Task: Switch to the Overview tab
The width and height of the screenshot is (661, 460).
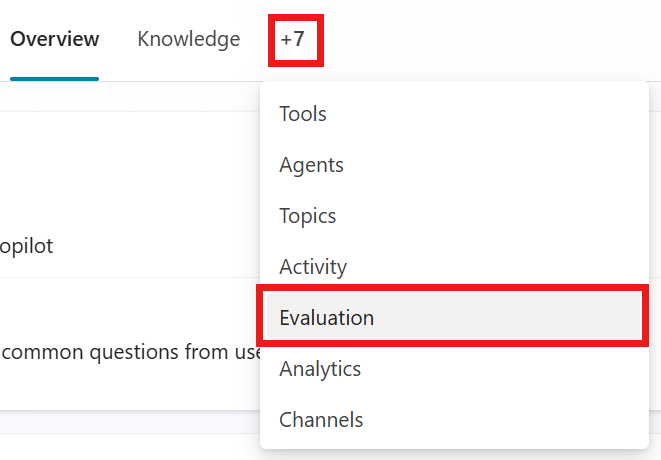Action: (55, 40)
